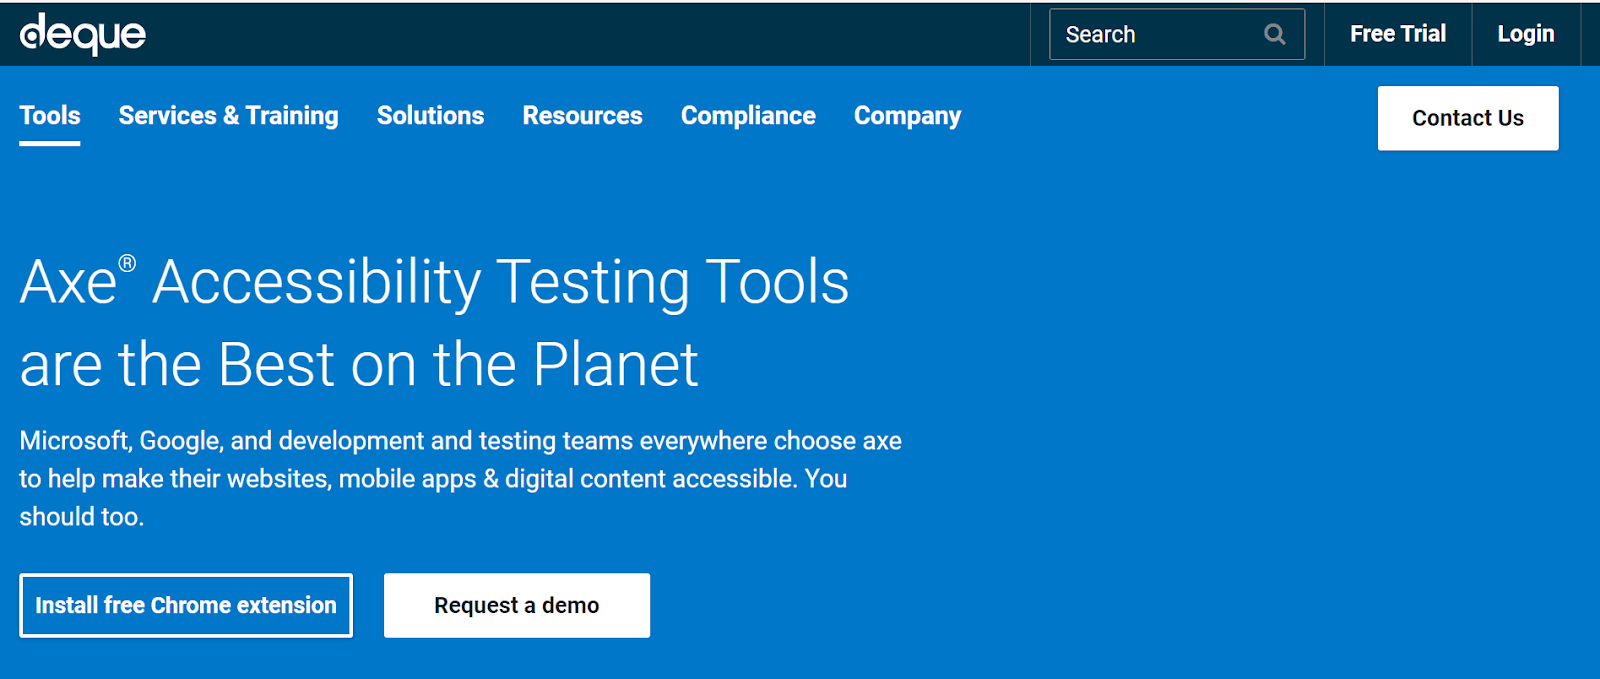1600x679 pixels.
Task: Click the paragraph starting 'Microsoft, Google, and development'
Action: pyautogui.click(x=460, y=479)
